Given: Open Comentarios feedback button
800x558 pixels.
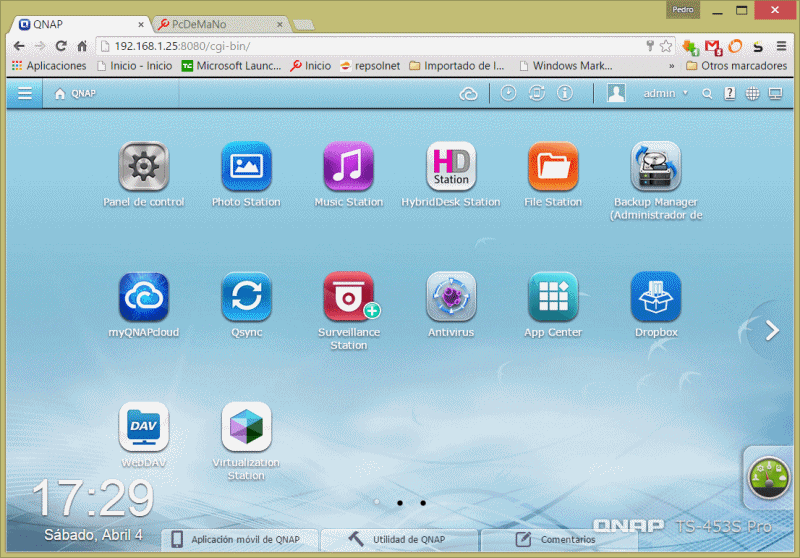Looking at the screenshot, I should coord(559,540).
